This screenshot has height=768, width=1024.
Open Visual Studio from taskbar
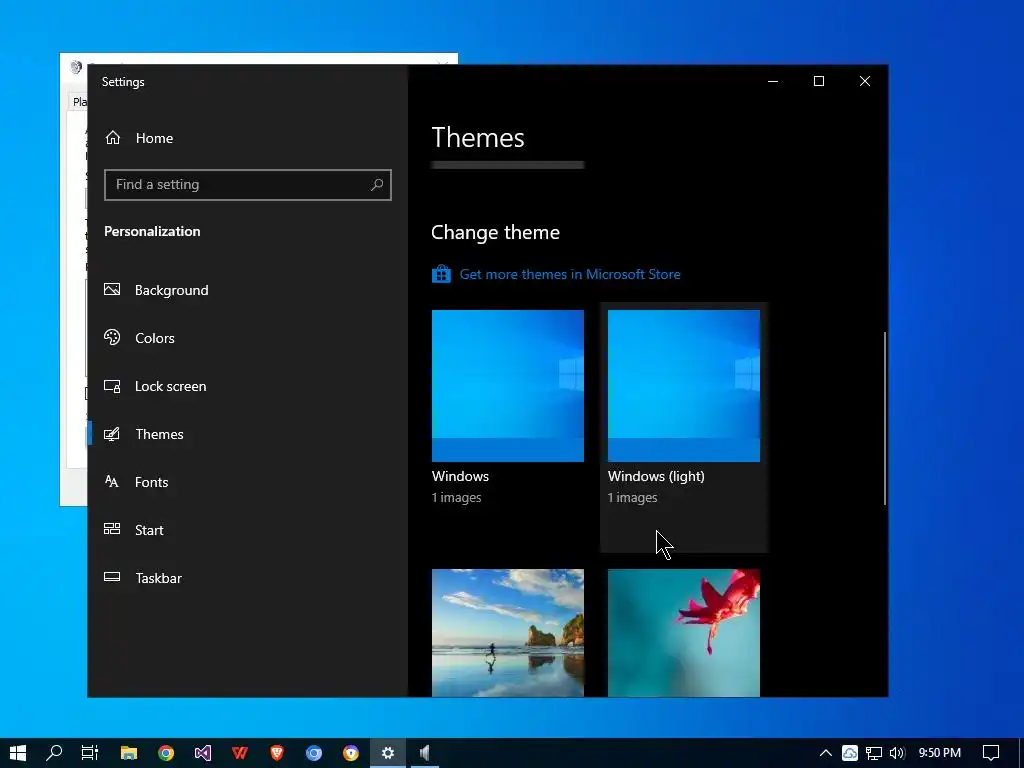(x=203, y=753)
